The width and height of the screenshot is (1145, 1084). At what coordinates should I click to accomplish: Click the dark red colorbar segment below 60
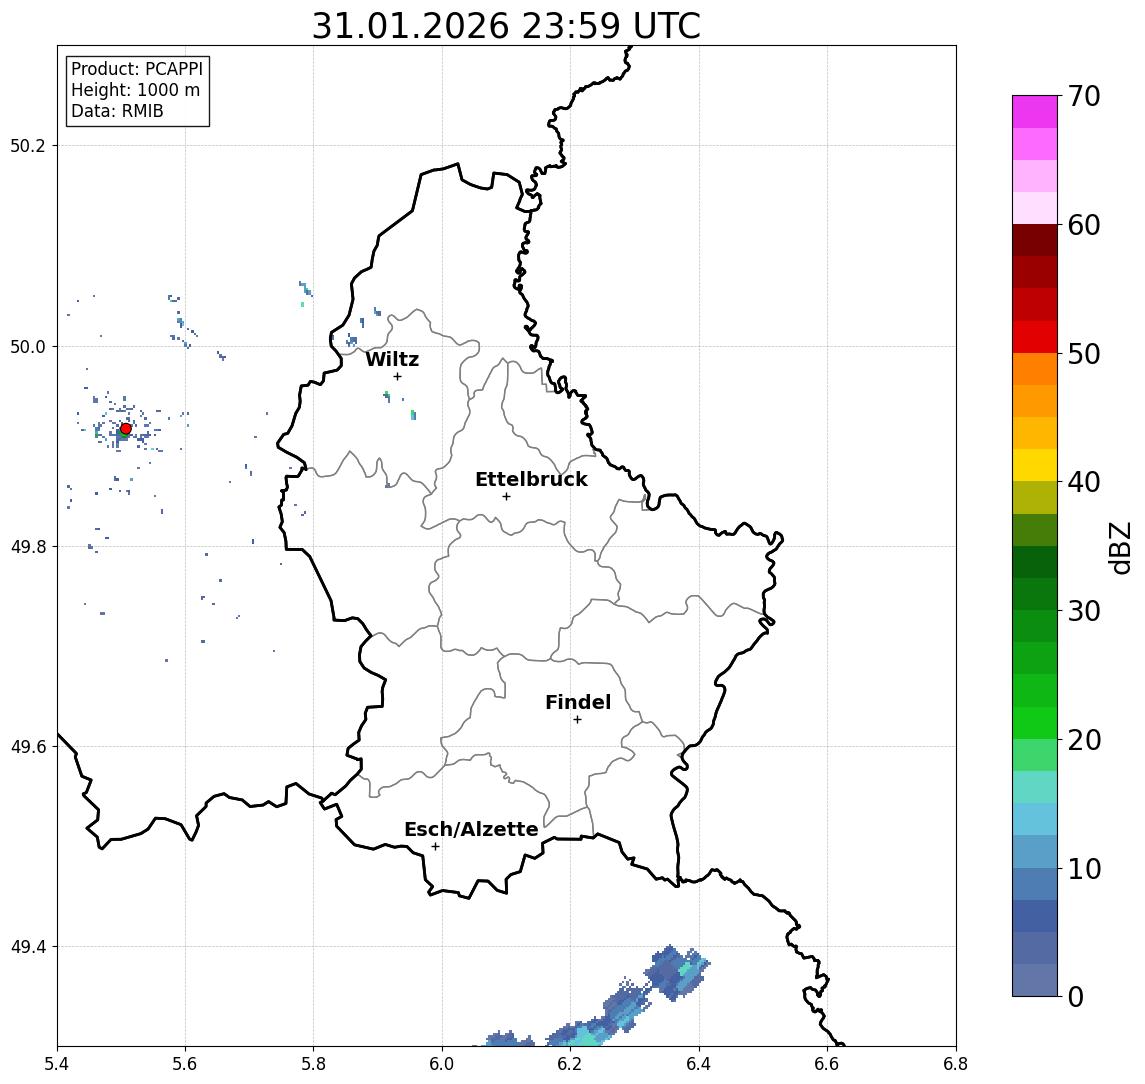point(1035,240)
